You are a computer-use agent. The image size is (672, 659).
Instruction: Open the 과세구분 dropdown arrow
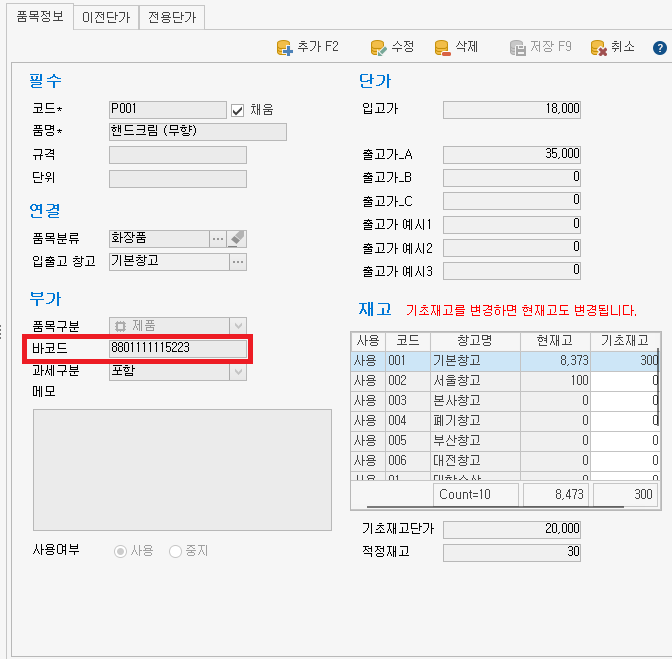tap(237, 371)
